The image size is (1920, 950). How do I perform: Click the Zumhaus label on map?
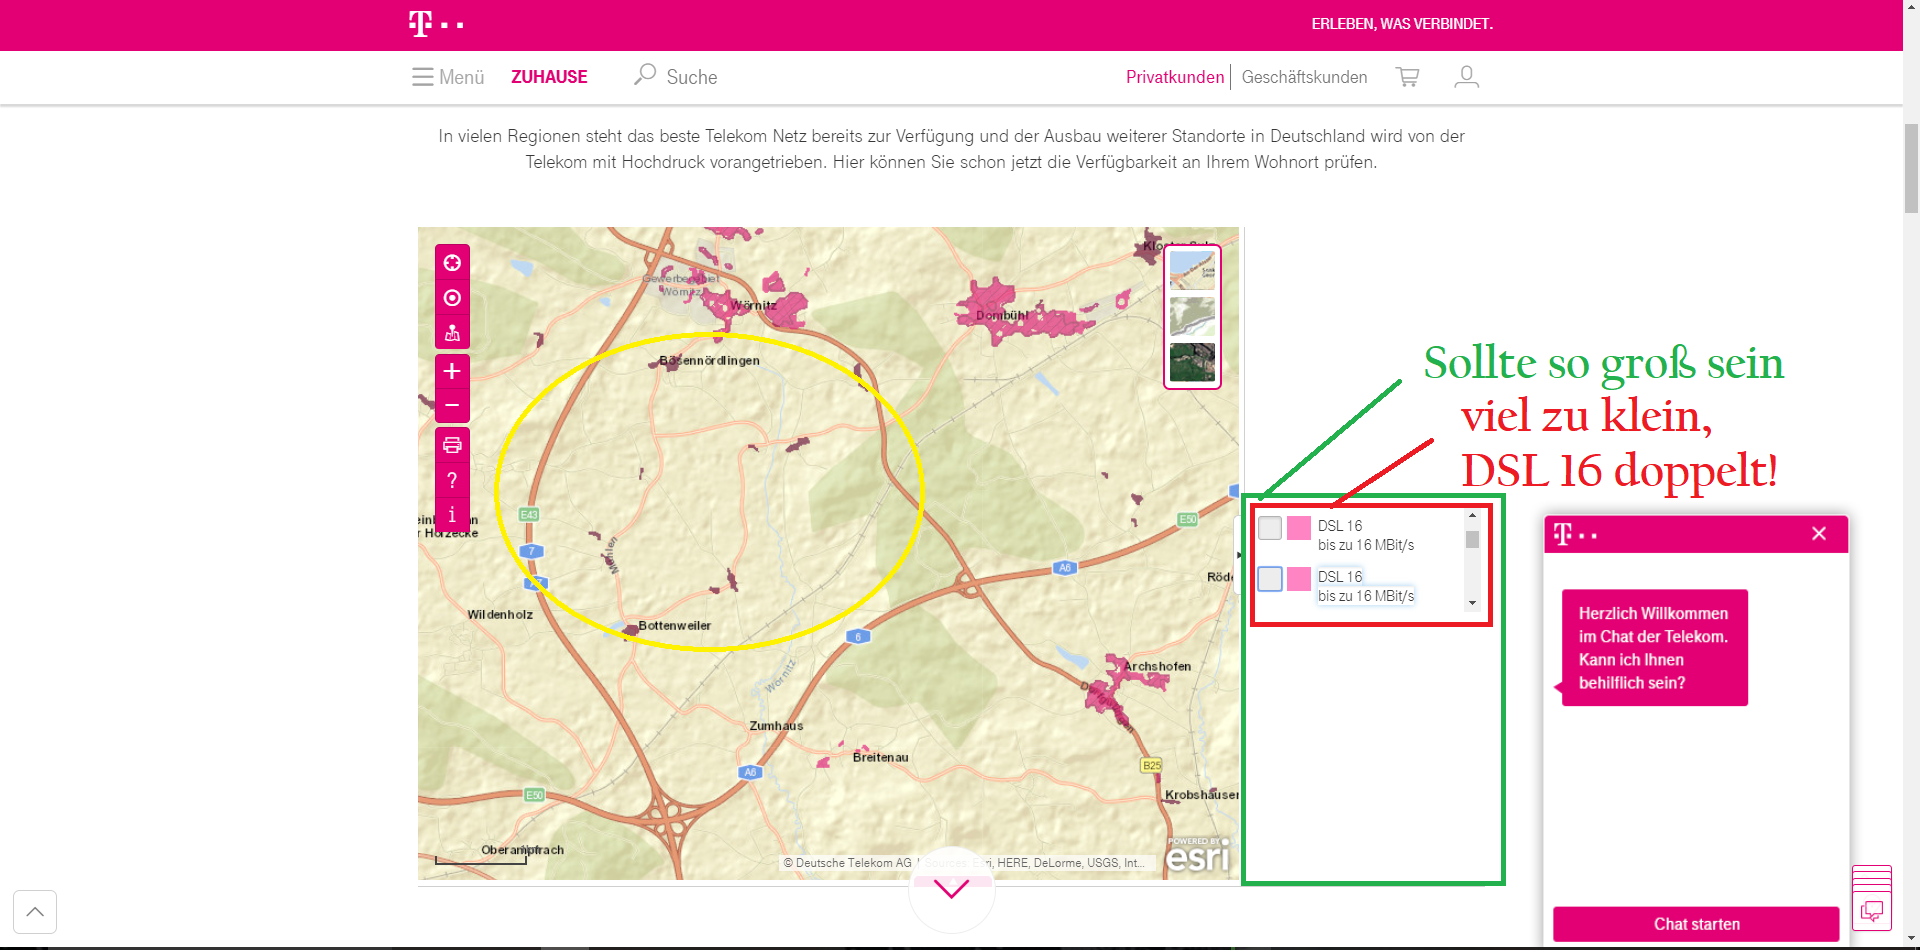click(x=776, y=726)
